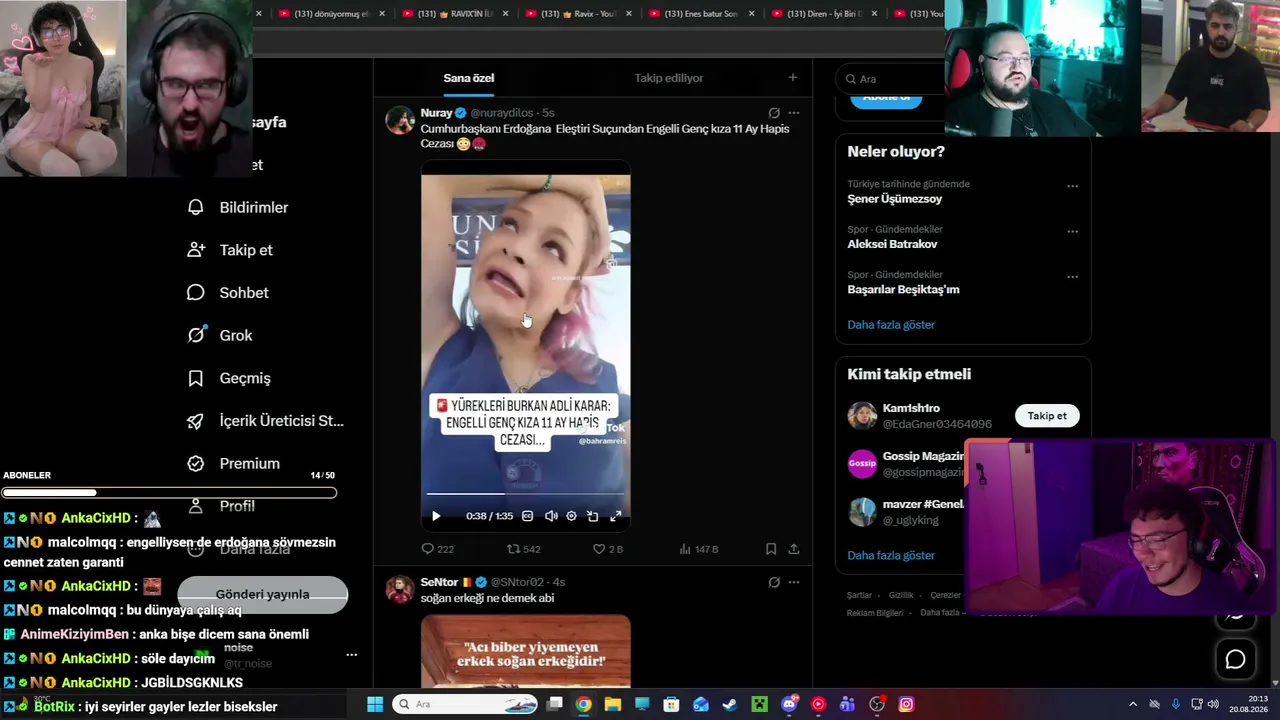Image resolution: width=1280 pixels, height=720 pixels.
Task: Switch to 'Enes batur Son' browser tab
Action: 700,14
